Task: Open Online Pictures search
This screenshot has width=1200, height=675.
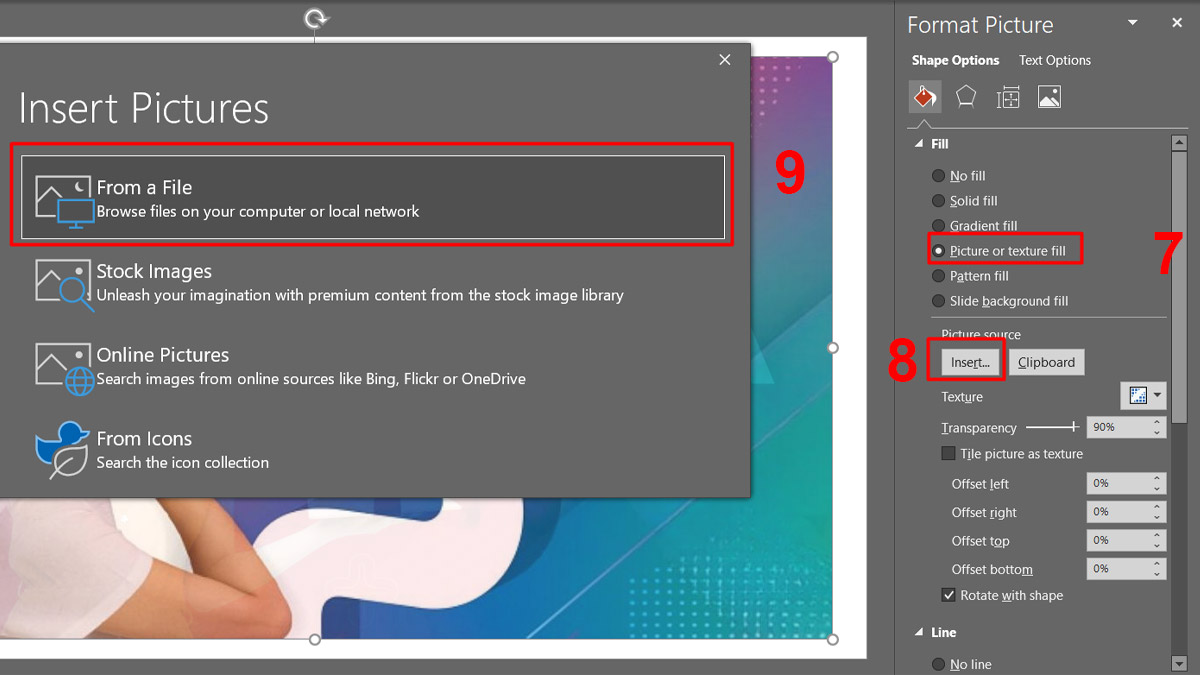Action: click(x=370, y=366)
